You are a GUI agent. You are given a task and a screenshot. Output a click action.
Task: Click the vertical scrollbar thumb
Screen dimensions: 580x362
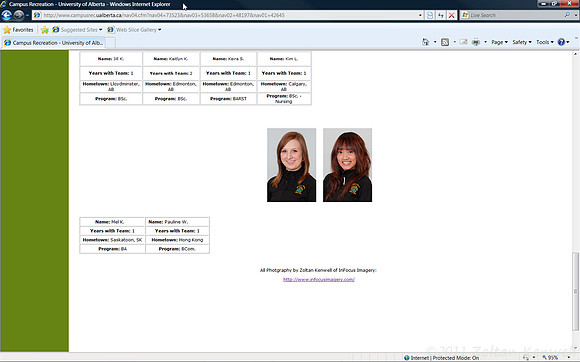click(x=575, y=291)
